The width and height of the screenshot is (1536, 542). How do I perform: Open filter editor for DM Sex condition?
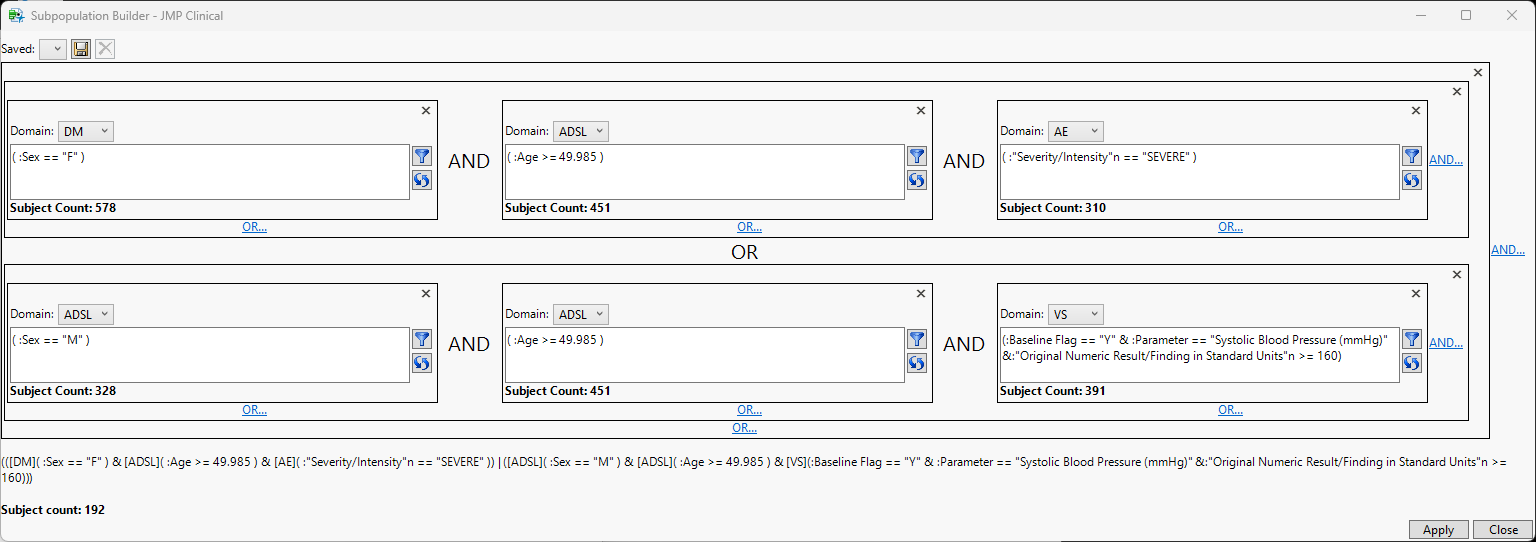(x=422, y=156)
